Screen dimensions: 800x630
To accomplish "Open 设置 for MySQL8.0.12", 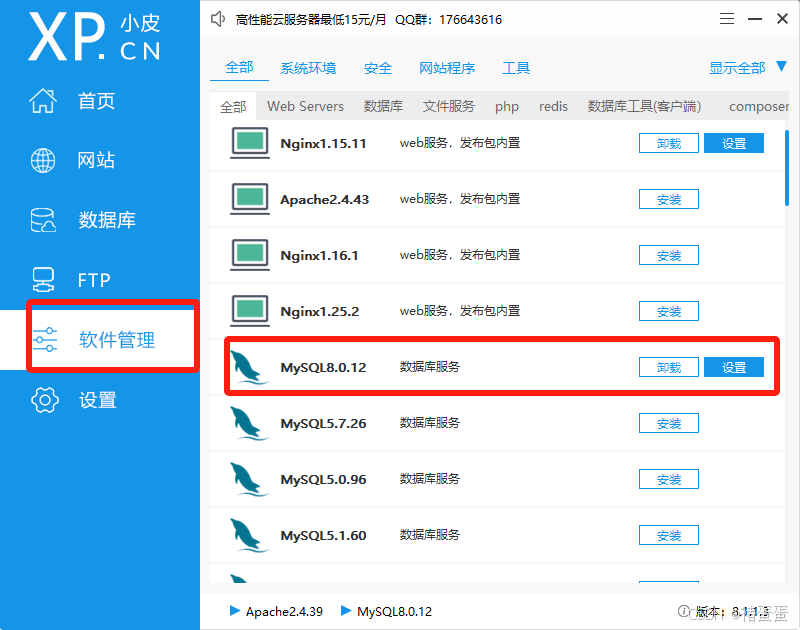I will click(734, 367).
